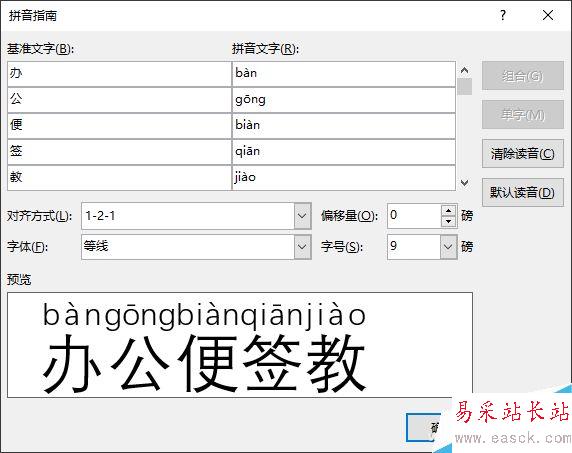Open the 字号 size dropdown arrow

pos(448,247)
